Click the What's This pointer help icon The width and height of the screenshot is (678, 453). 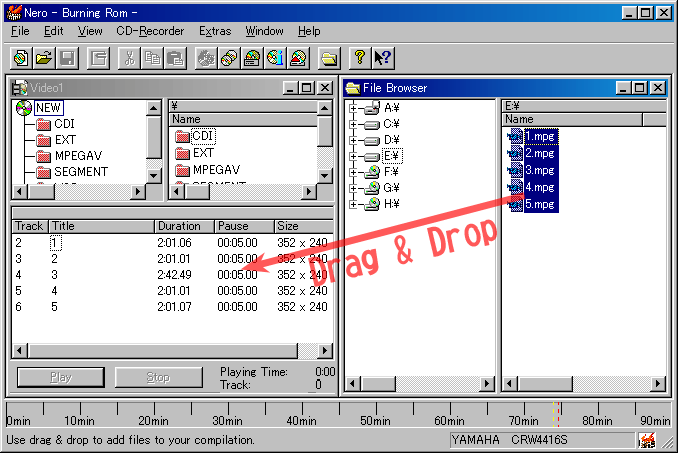point(383,58)
